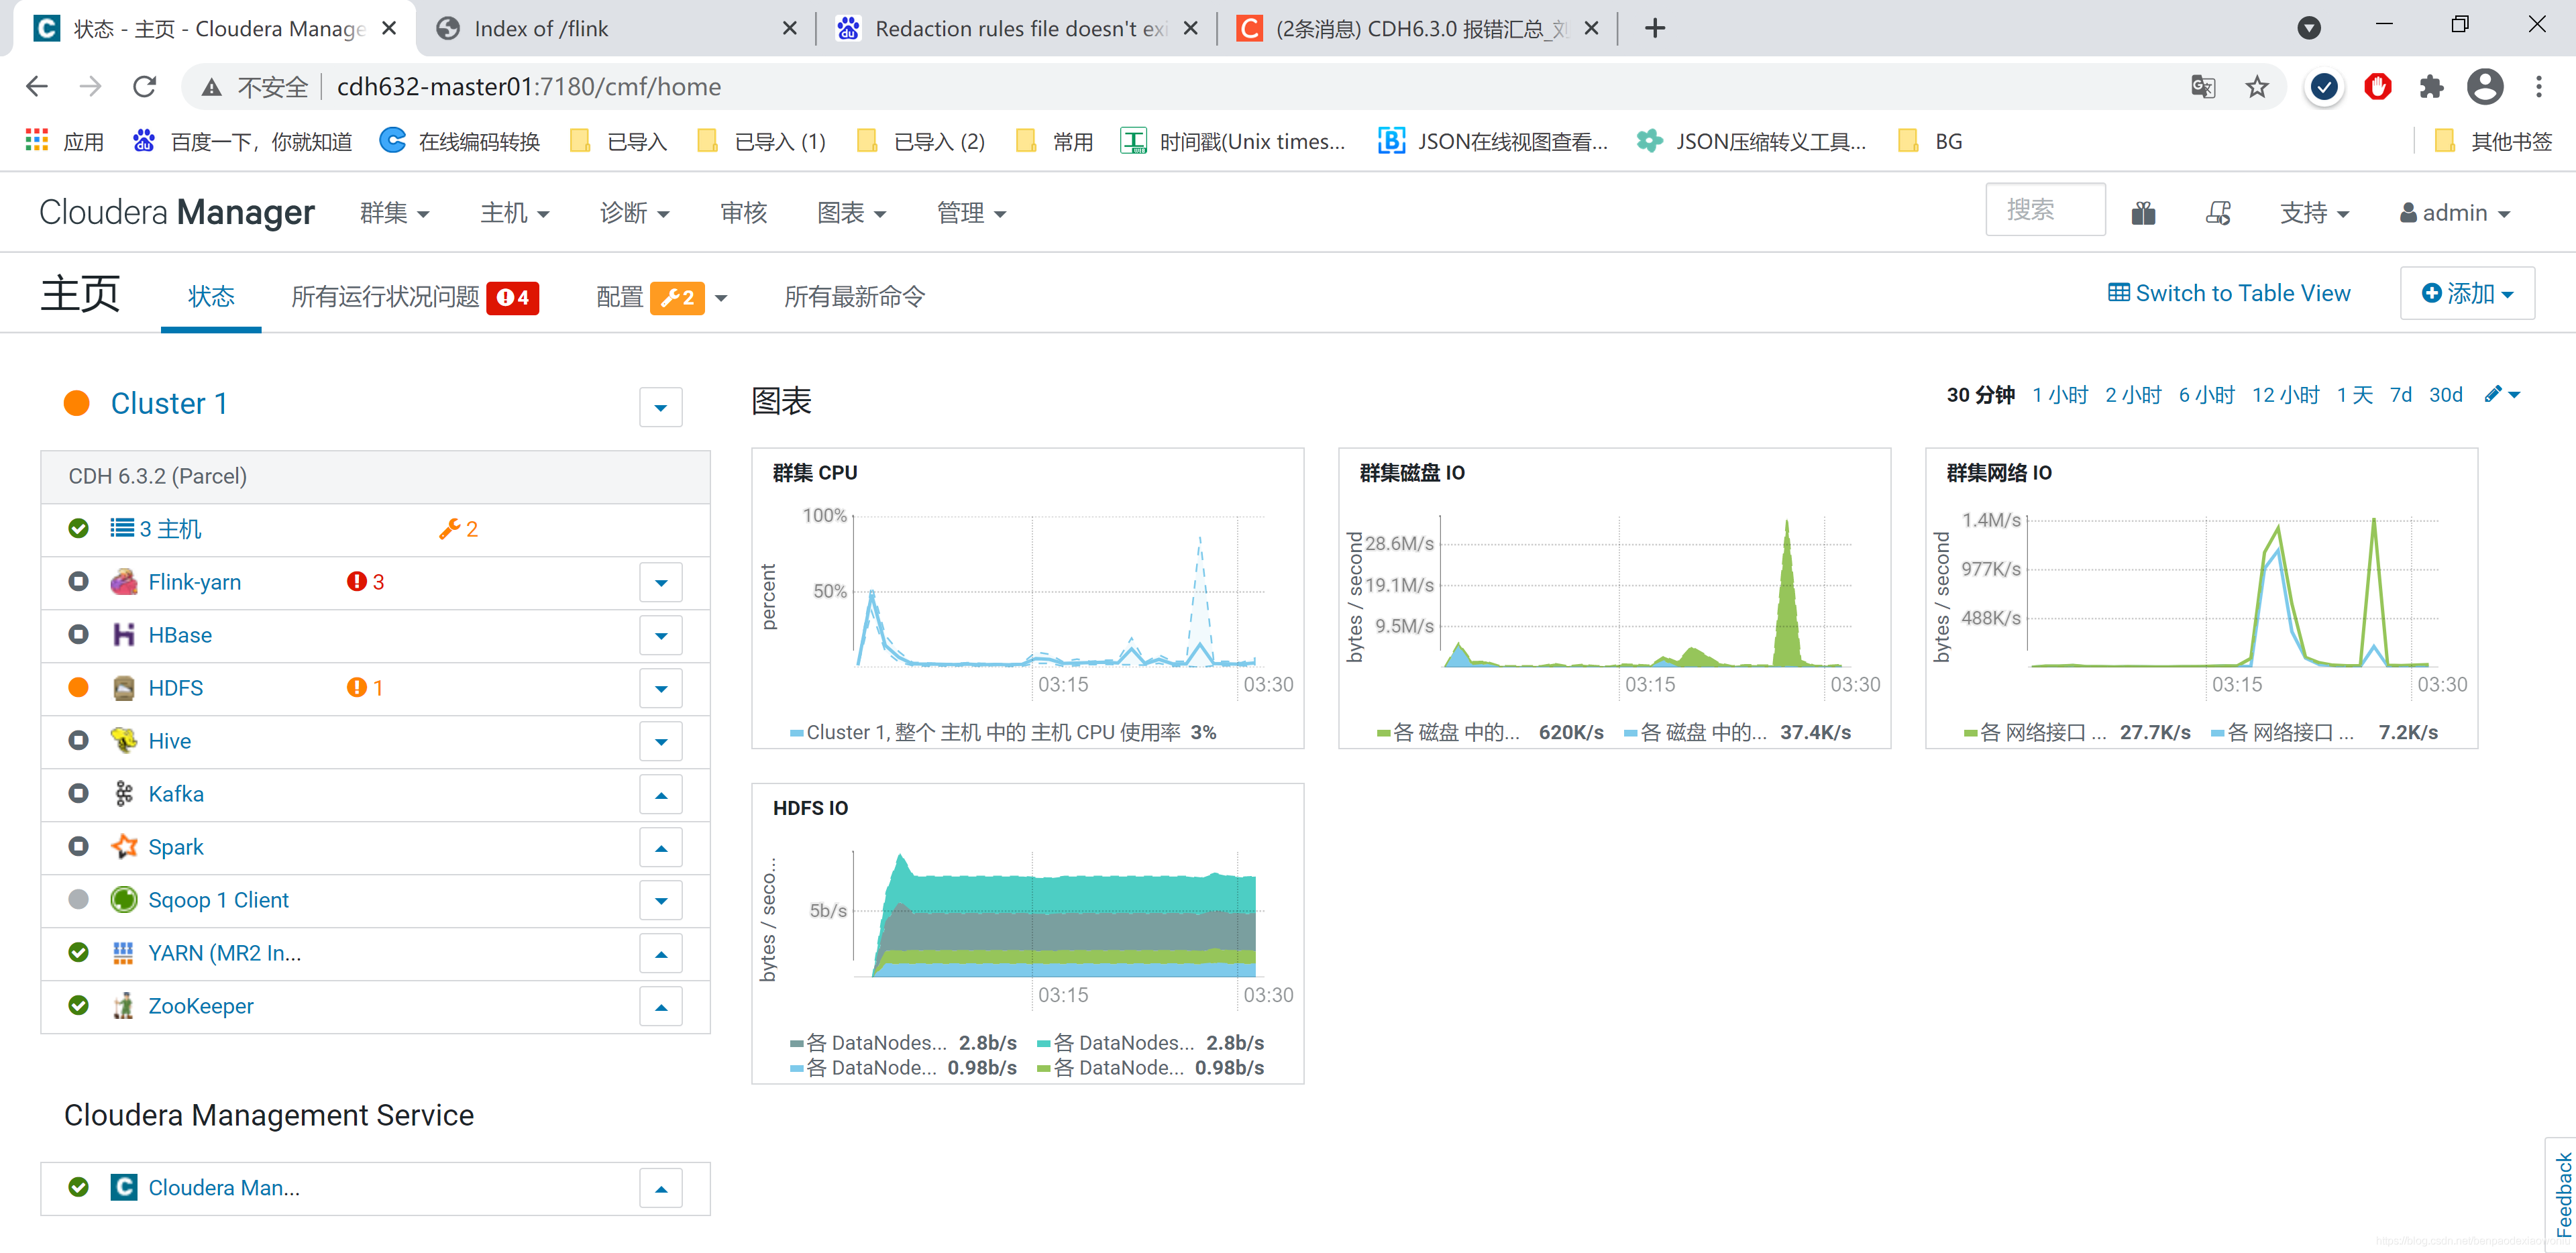Click the Kafka service icon
This screenshot has width=2576, height=1253.
pyautogui.click(x=124, y=794)
